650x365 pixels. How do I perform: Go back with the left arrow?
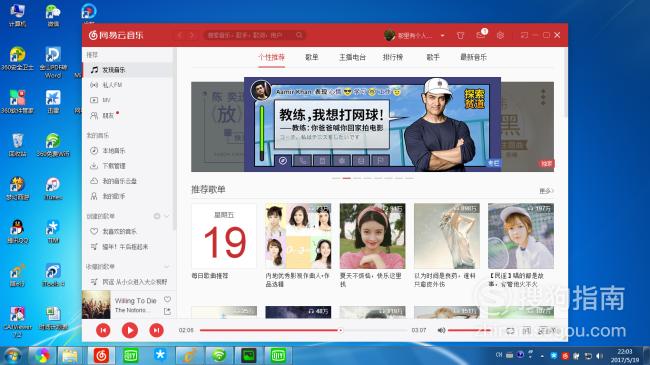coord(179,35)
